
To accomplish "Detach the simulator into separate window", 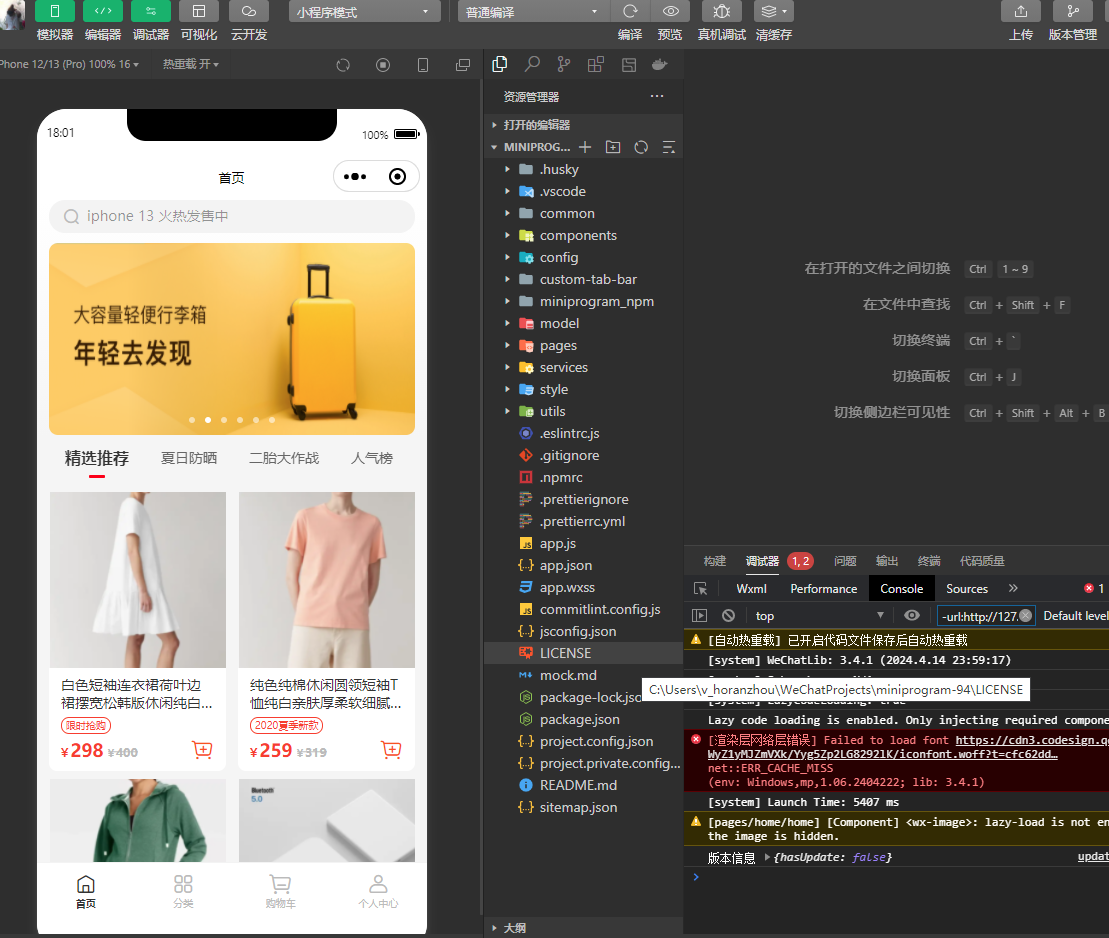I will [463, 65].
